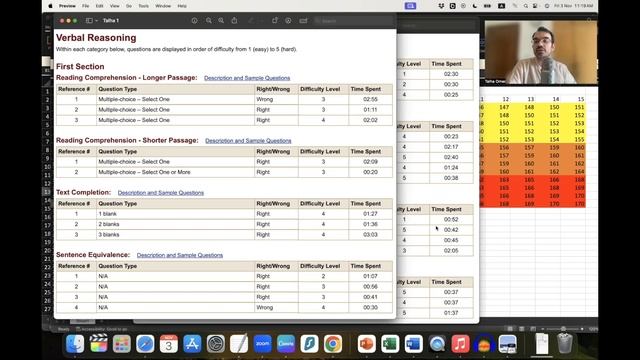This screenshot has width=640, height=360.
Task: Open QuickTime Player from the Dock
Action: tap(437, 344)
